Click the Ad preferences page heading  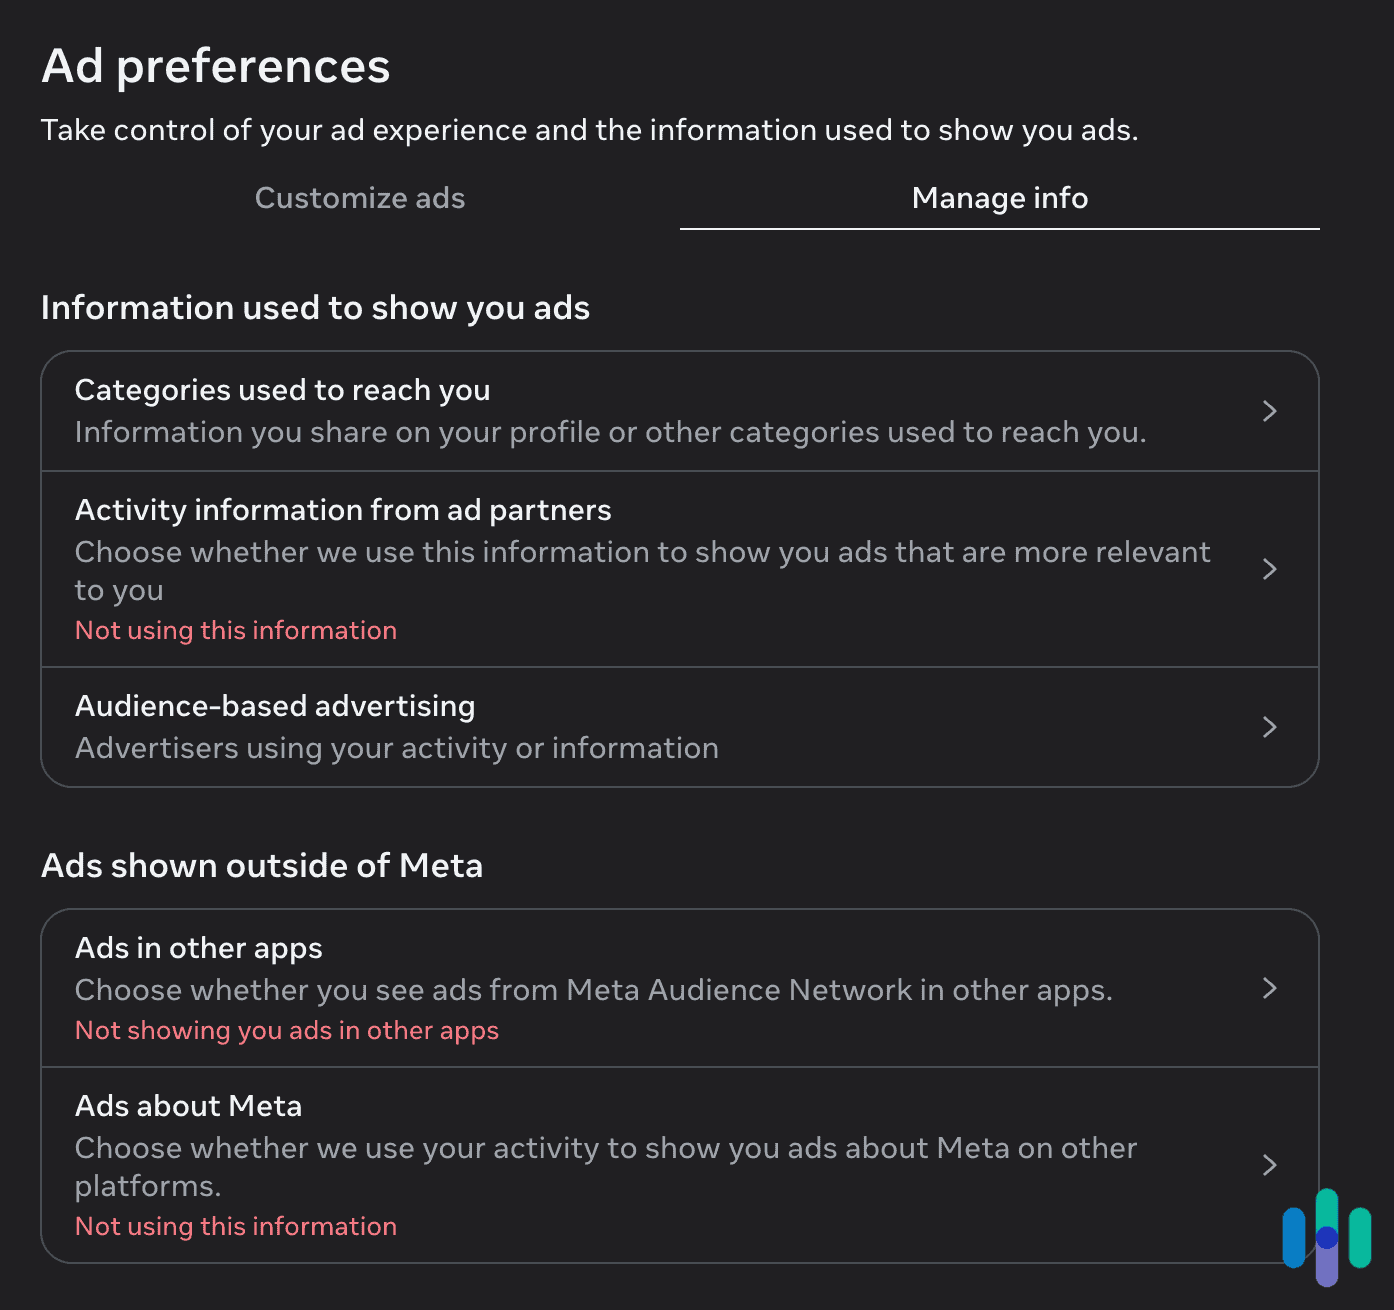tap(215, 65)
